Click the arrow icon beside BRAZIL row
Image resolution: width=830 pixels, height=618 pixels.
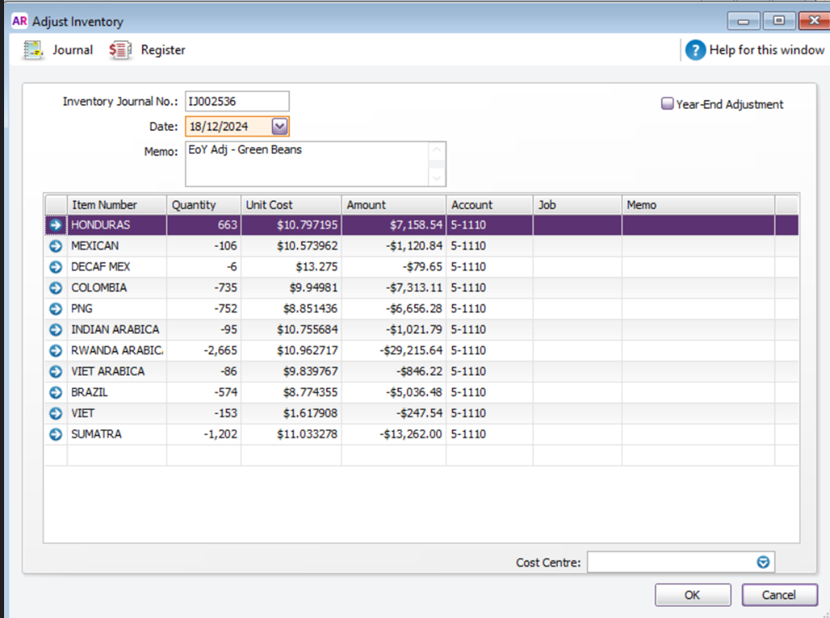55,393
